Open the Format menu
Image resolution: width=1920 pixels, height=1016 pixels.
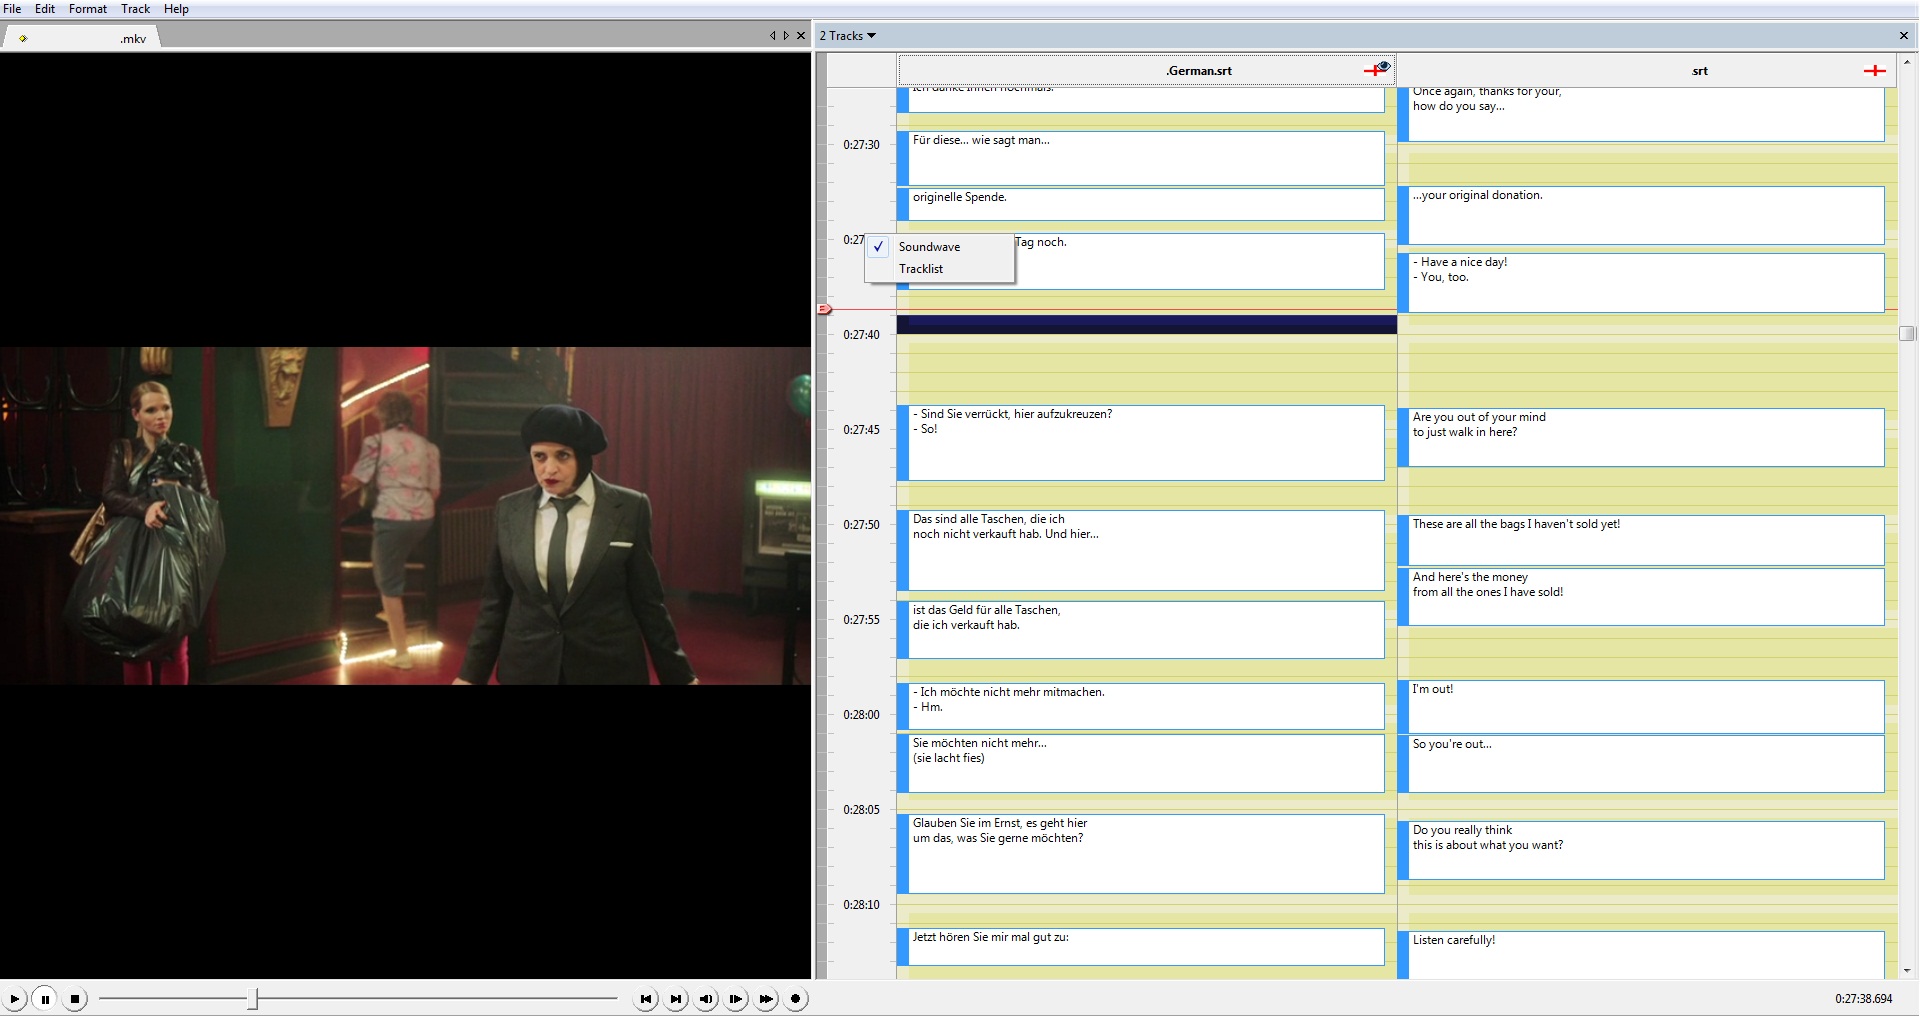(x=87, y=9)
